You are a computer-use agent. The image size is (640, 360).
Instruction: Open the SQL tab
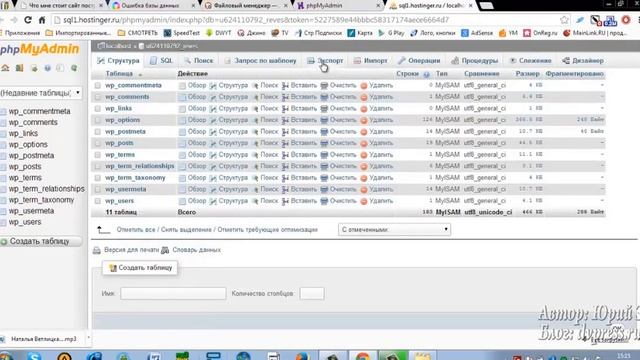coord(162,61)
